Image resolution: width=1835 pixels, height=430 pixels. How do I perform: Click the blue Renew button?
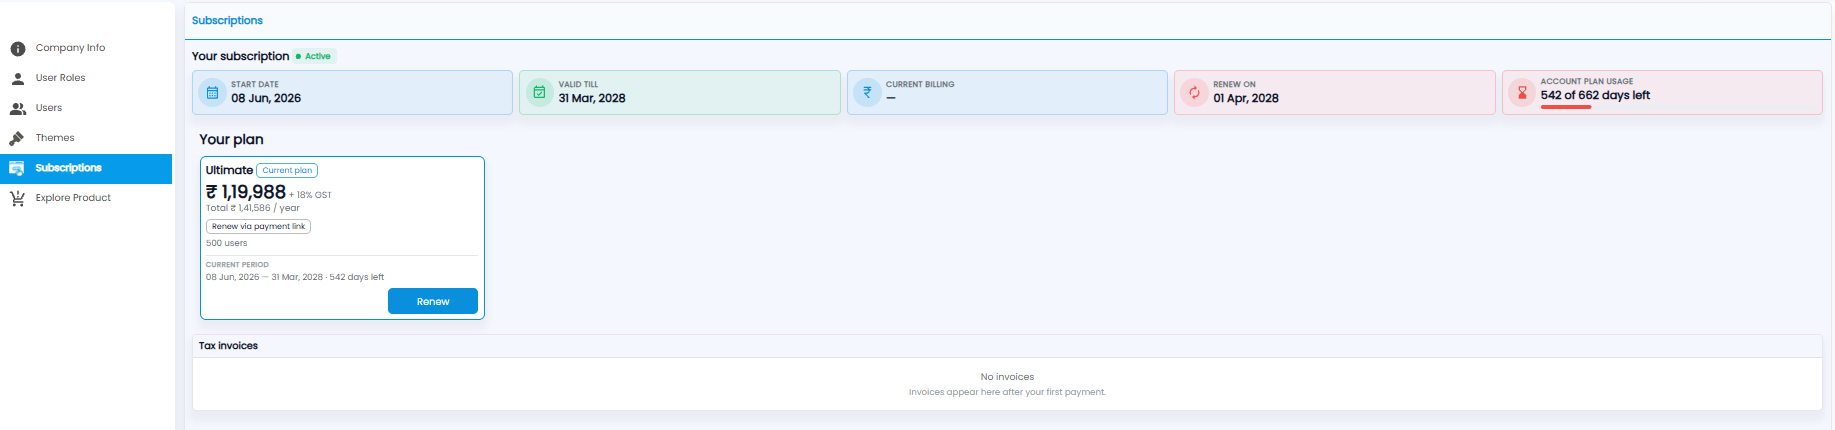[x=433, y=301]
